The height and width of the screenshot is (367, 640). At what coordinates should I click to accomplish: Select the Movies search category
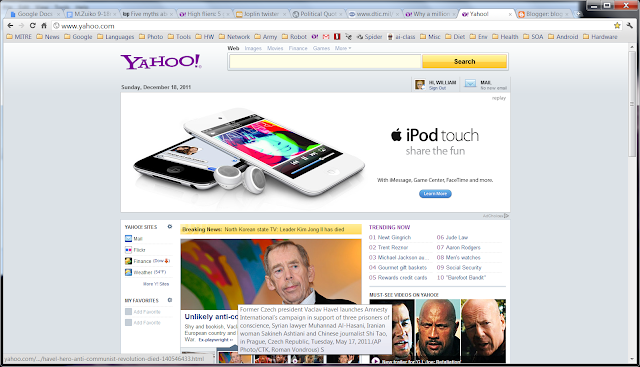pyautogui.click(x=275, y=48)
